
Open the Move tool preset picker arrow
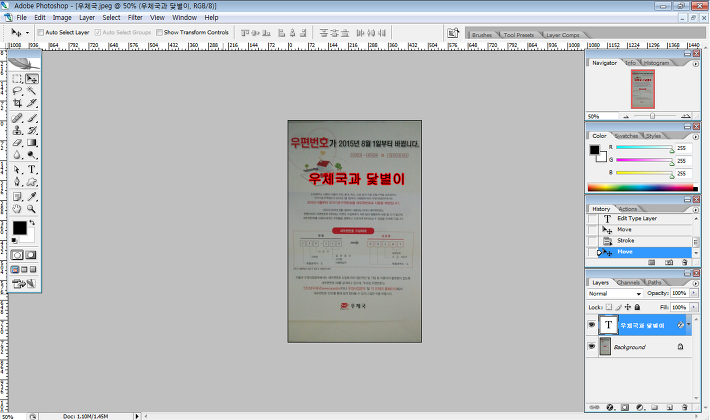pos(27,33)
